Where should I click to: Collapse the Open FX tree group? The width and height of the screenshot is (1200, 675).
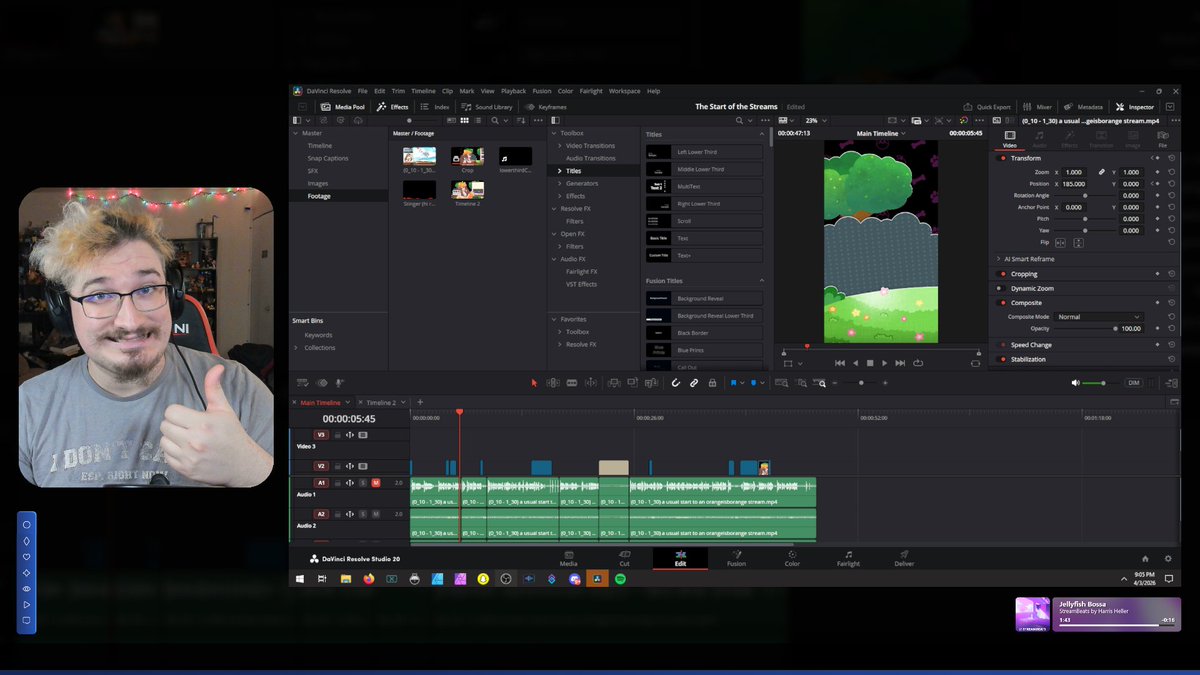click(x=554, y=234)
